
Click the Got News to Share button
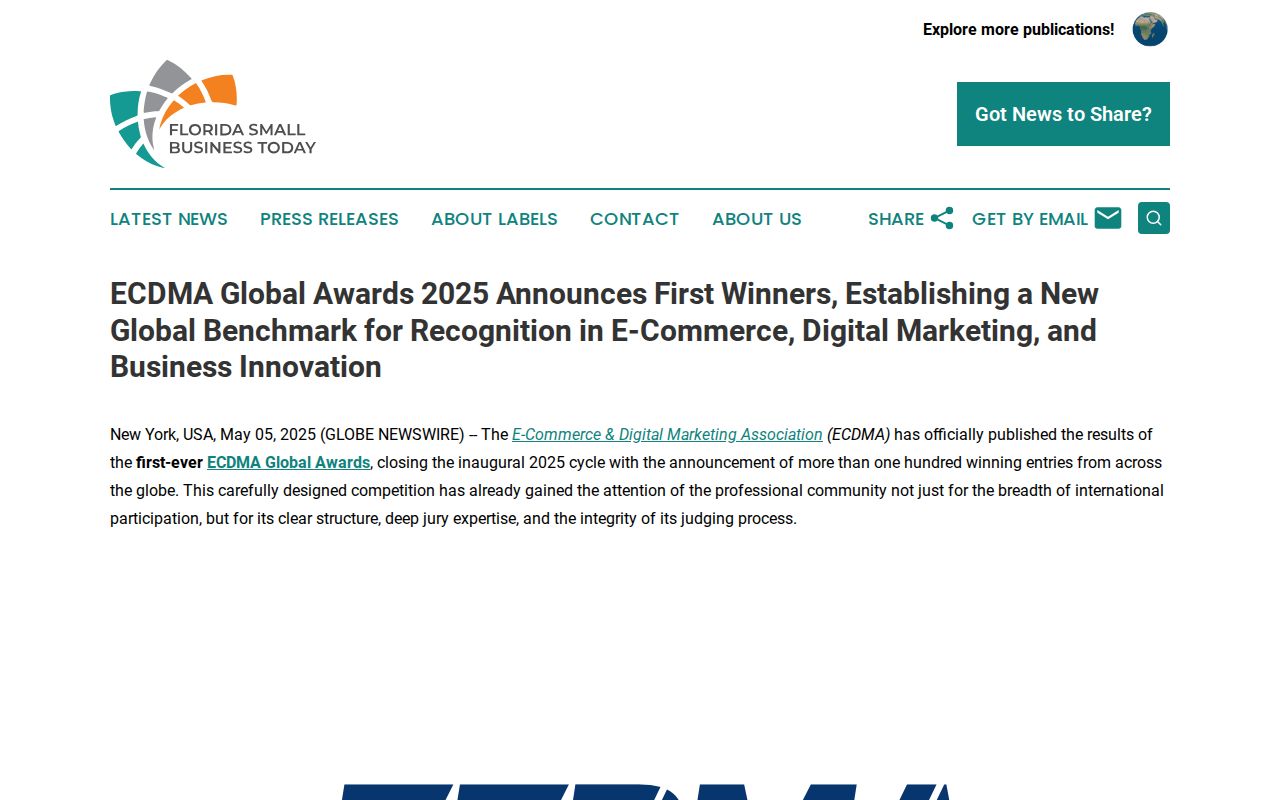click(x=1063, y=114)
